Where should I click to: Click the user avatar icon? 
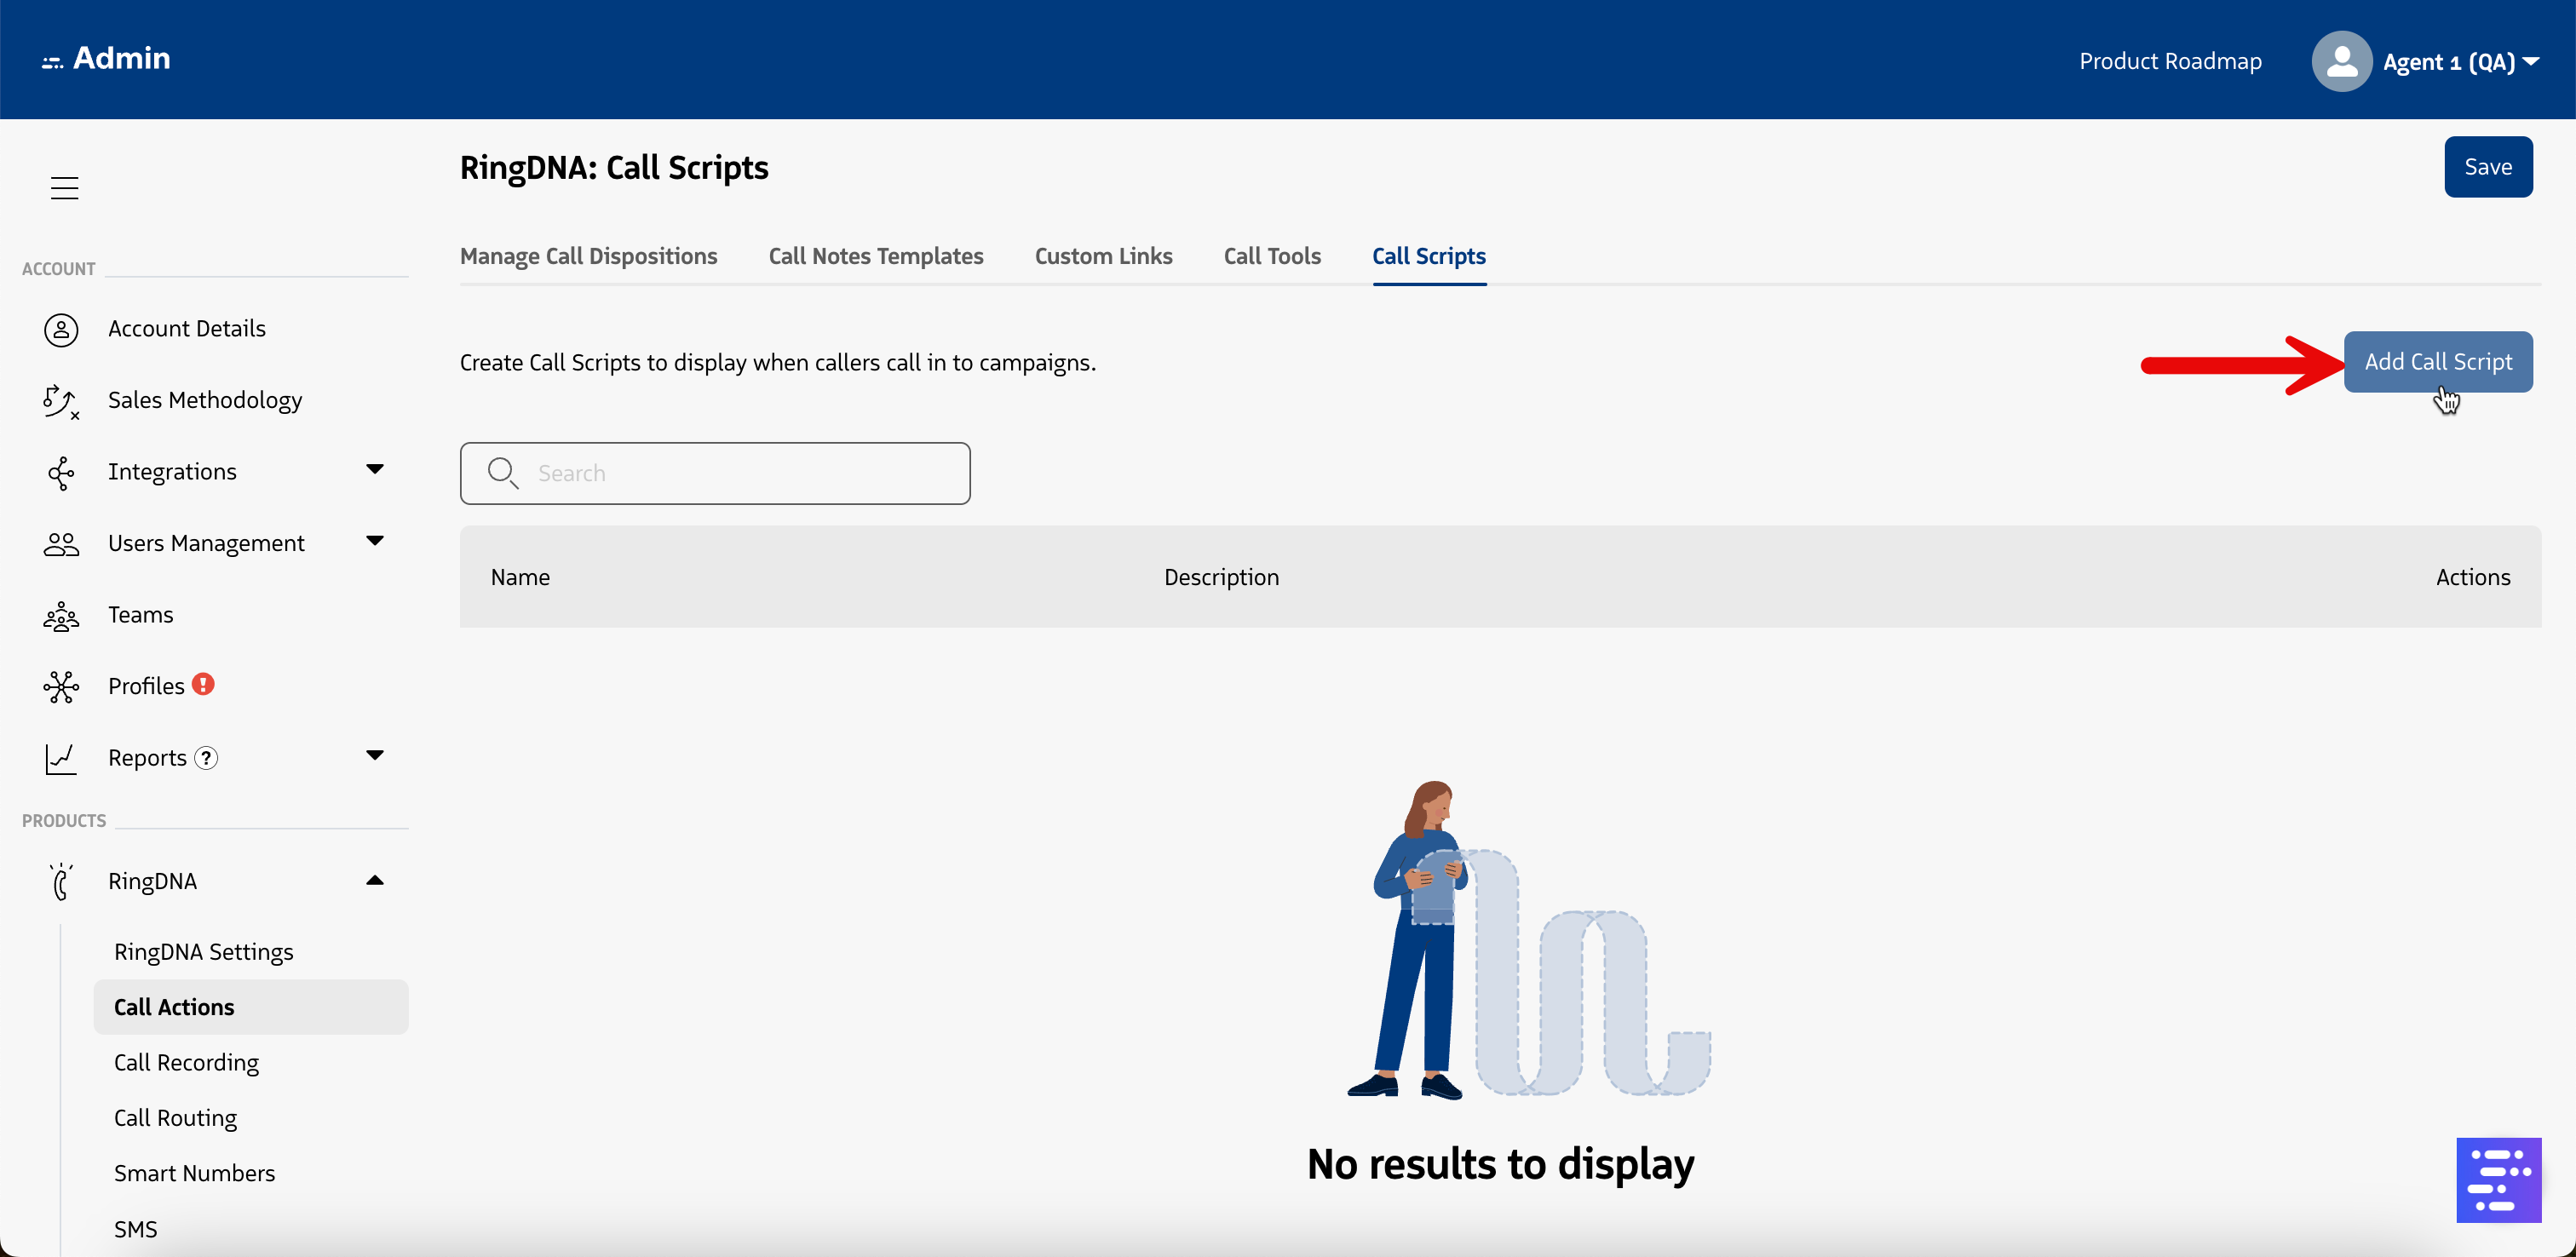(x=2340, y=61)
